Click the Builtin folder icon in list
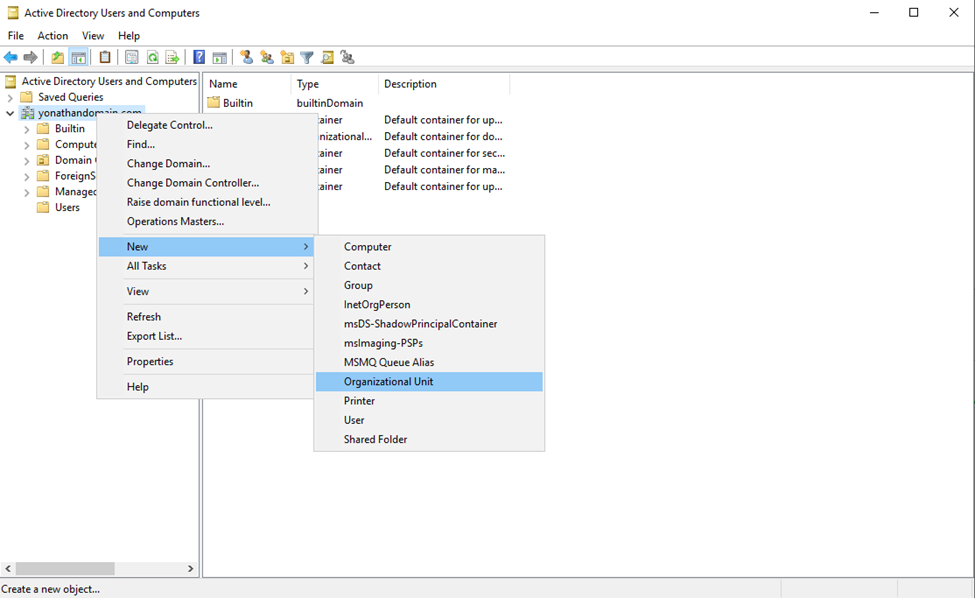This screenshot has height=598, width=975. coord(214,103)
